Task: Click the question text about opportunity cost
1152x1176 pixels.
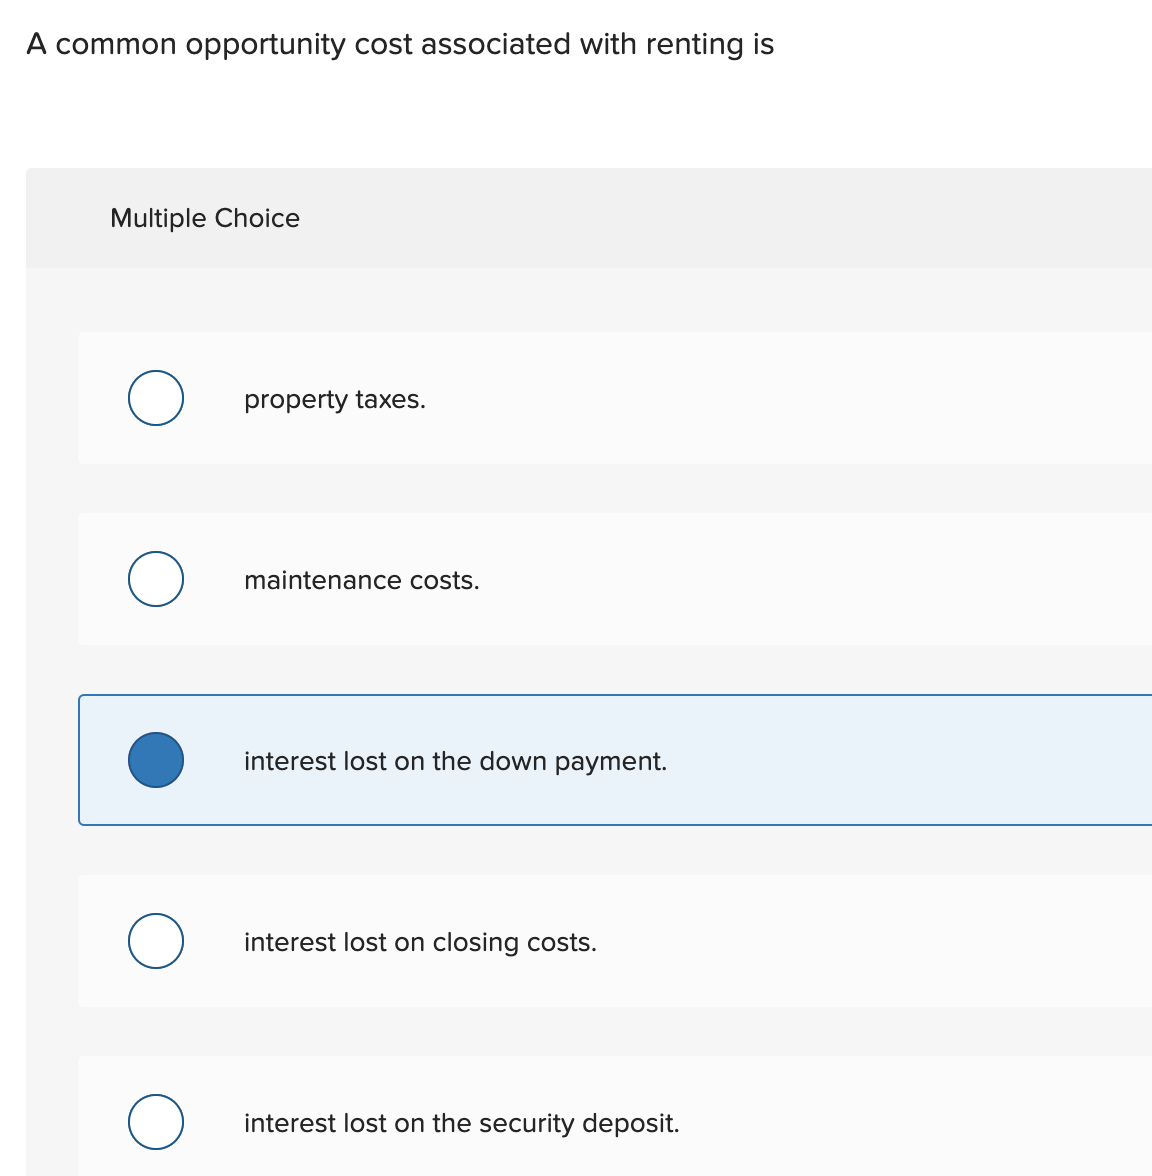Action: 400,44
